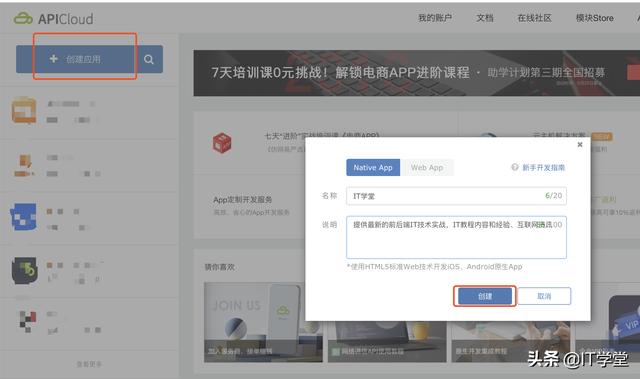This screenshot has height=379, width=640.
Task: Click the help icon beside 新手开发指南
Action: [515, 167]
